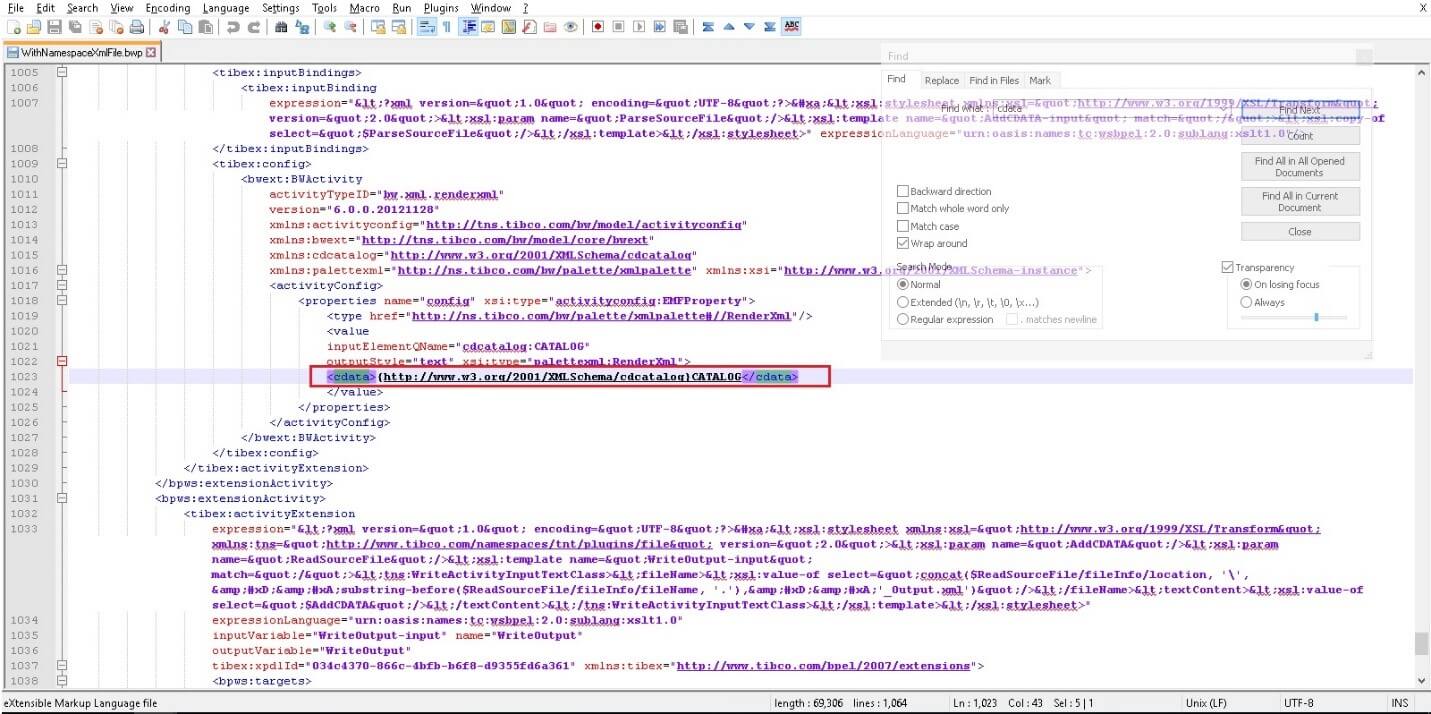This screenshot has height=714, width=1431.
Task: Click the Paste toolbar icon
Action: [205, 26]
